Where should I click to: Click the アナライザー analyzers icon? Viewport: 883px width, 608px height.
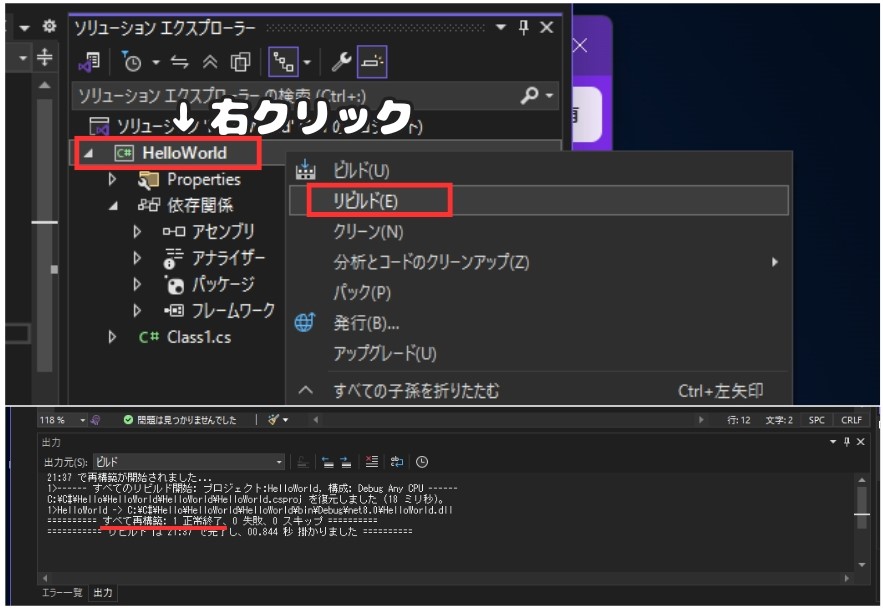point(173,258)
